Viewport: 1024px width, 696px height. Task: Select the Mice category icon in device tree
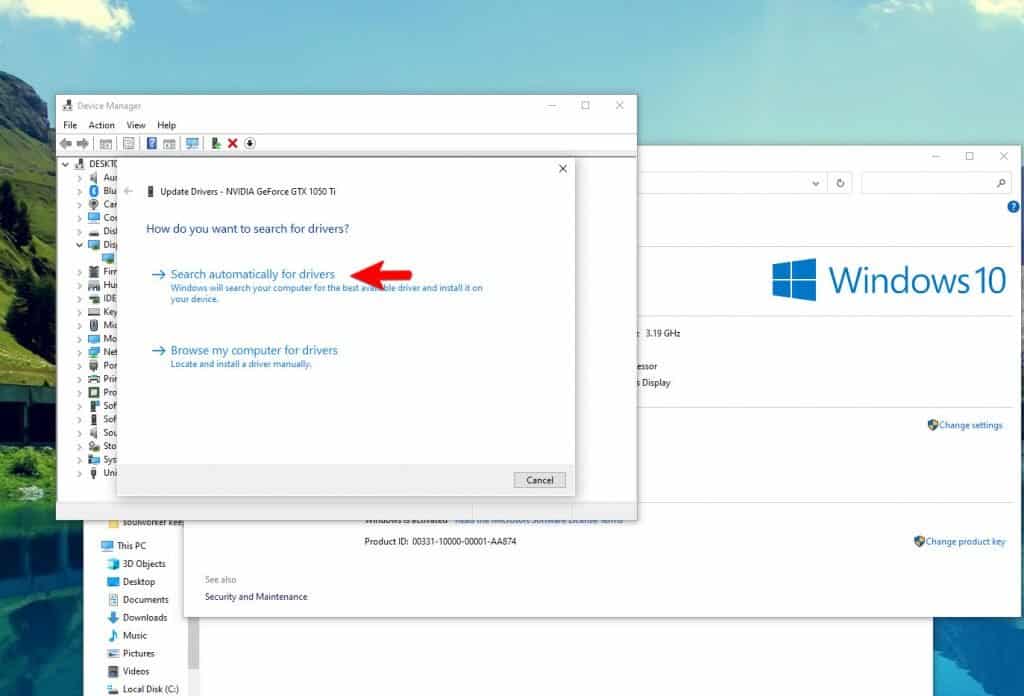click(93, 325)
